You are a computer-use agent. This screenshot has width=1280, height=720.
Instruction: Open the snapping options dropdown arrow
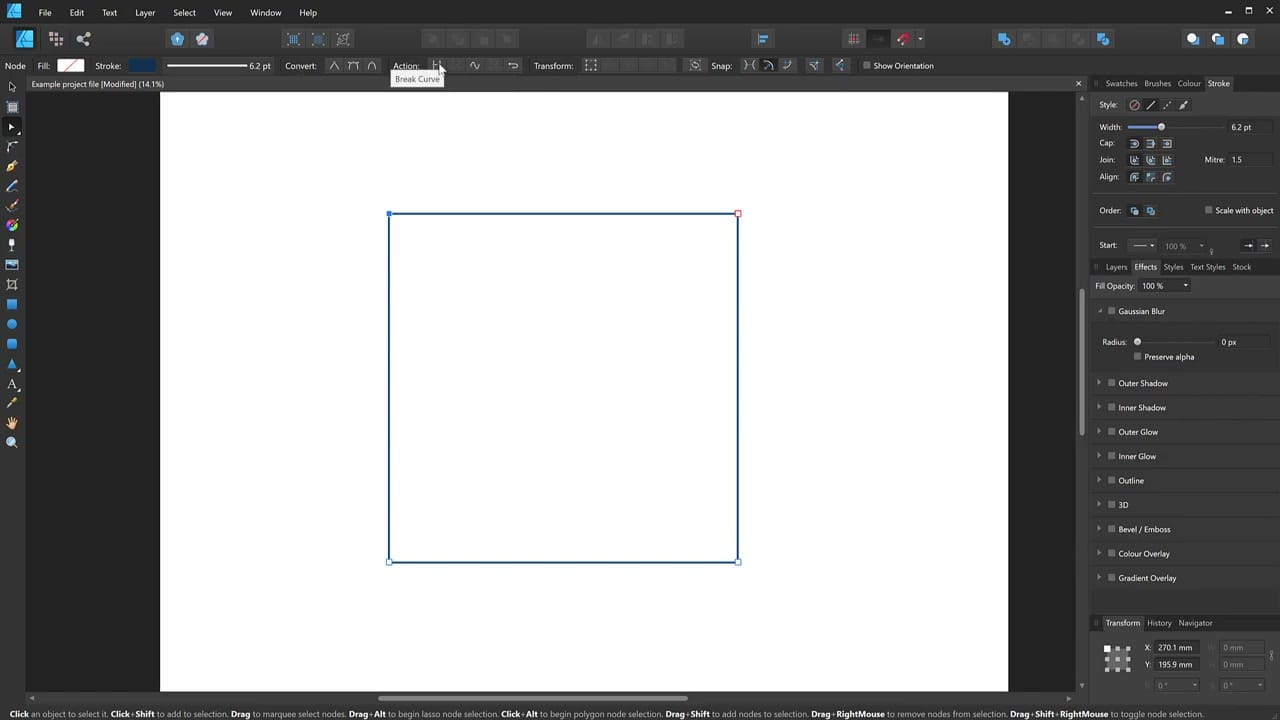pos(920,40)
